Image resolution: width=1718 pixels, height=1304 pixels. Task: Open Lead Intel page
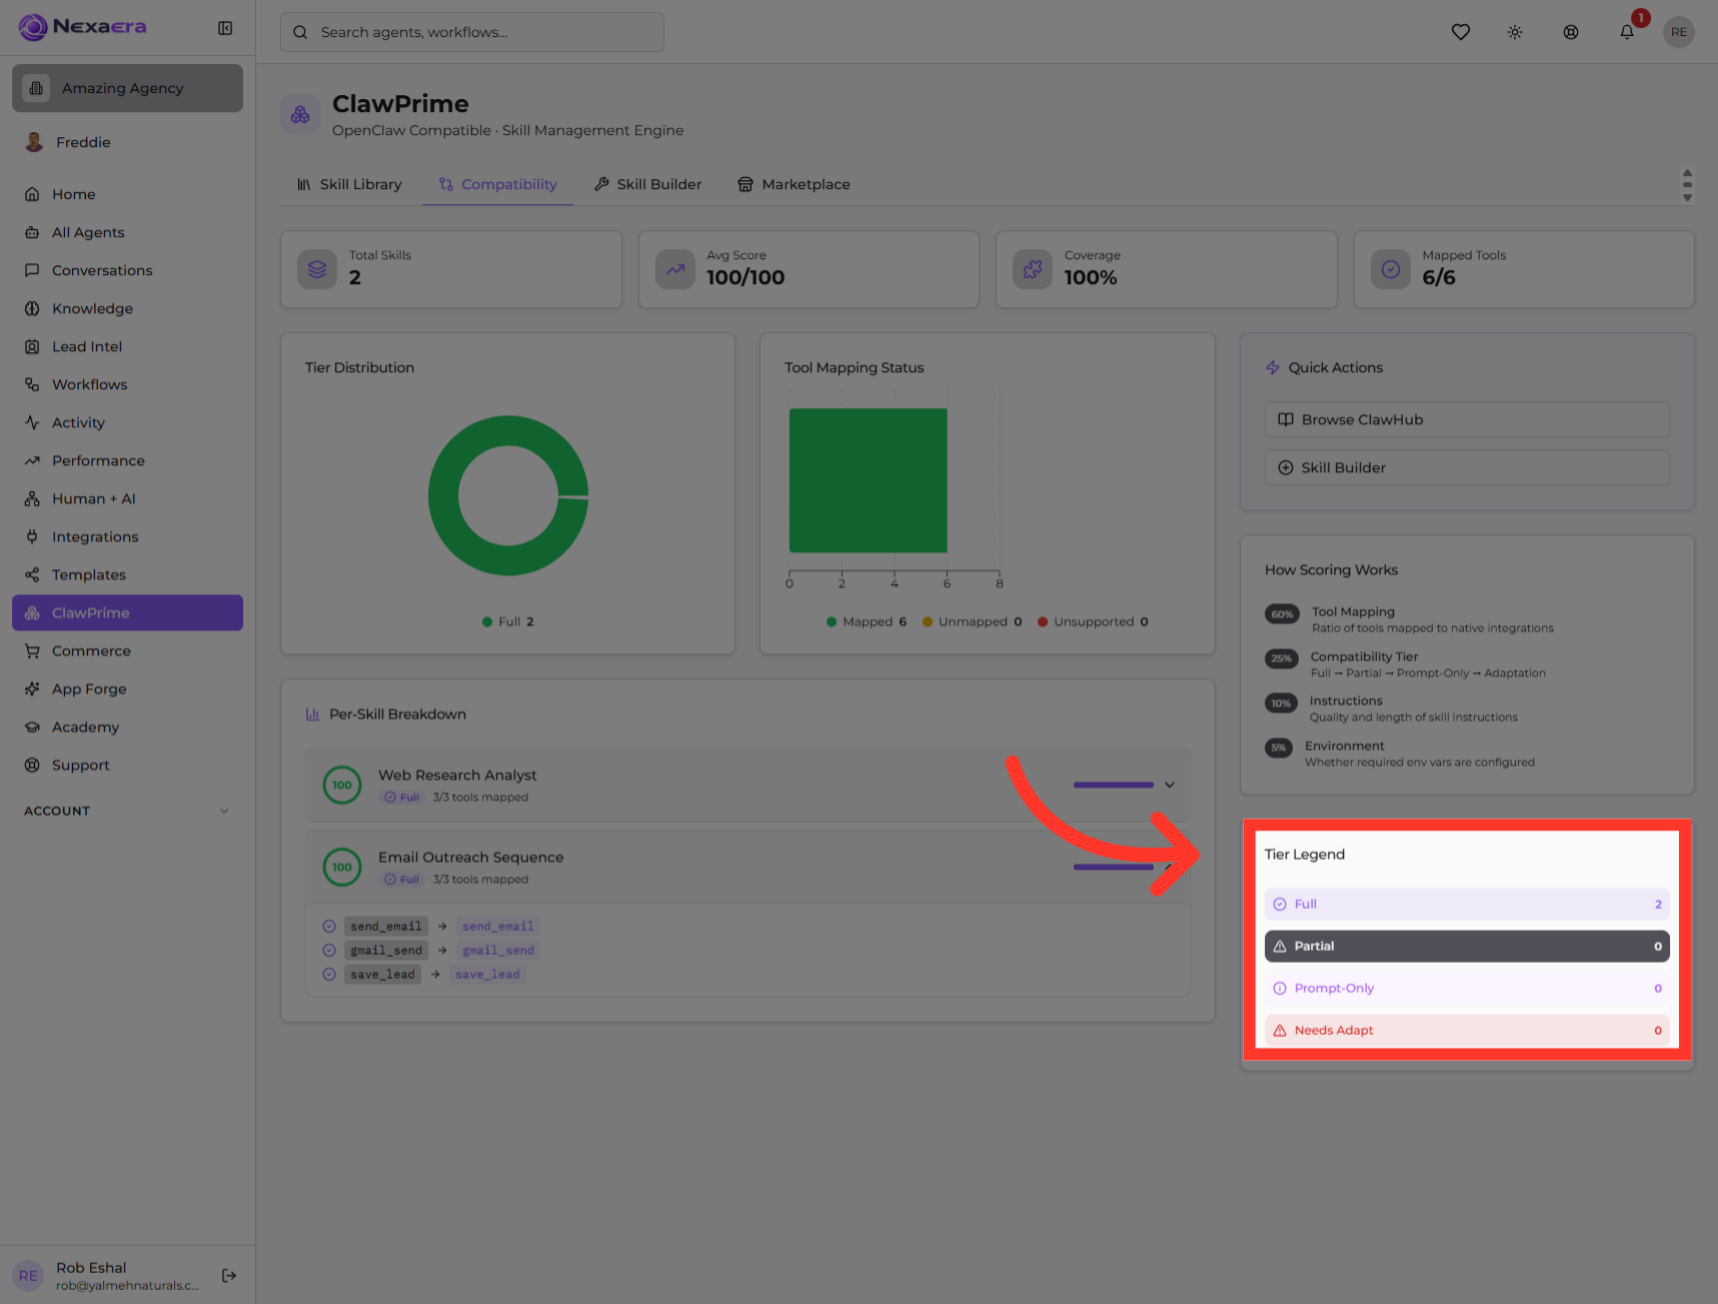coord(127,346)
